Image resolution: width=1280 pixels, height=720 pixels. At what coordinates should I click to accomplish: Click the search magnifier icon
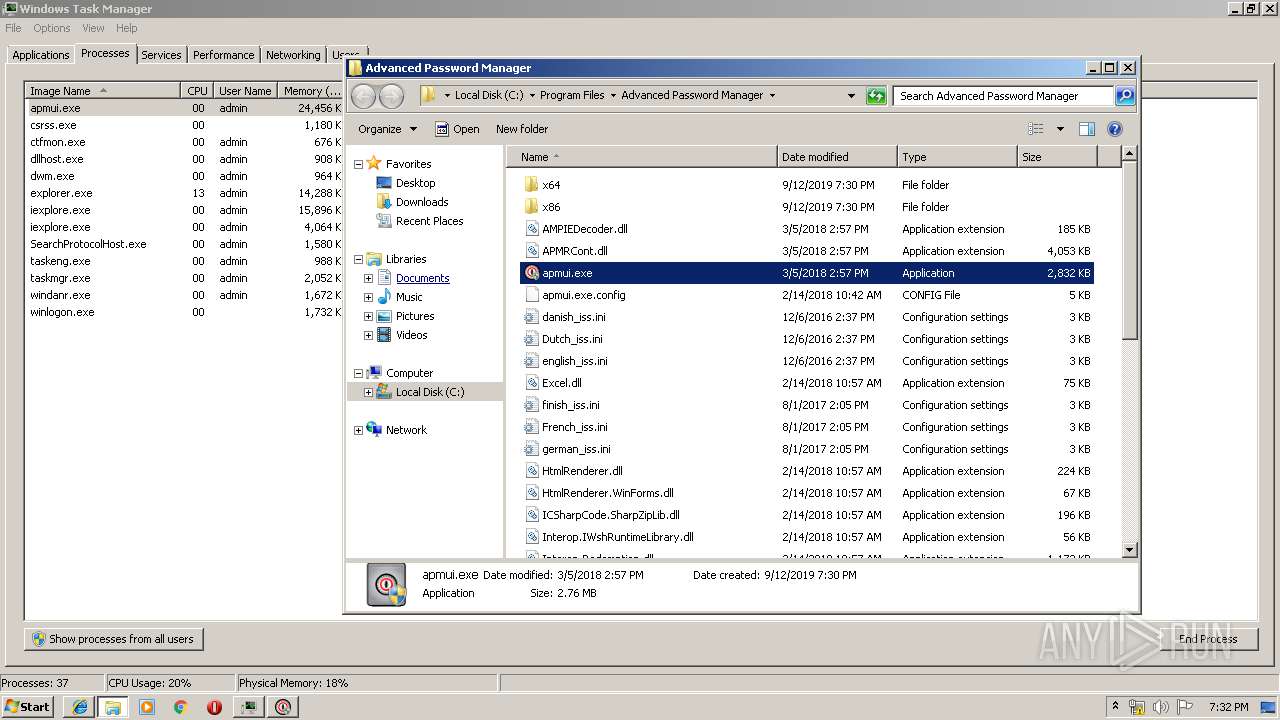[1125, 96]
